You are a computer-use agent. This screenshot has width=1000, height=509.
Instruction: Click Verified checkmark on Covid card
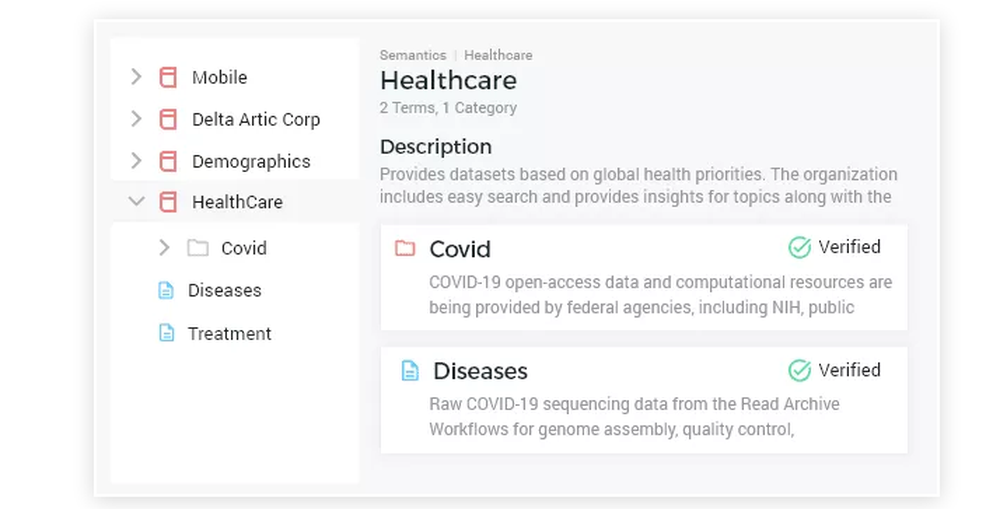[799, 247]
